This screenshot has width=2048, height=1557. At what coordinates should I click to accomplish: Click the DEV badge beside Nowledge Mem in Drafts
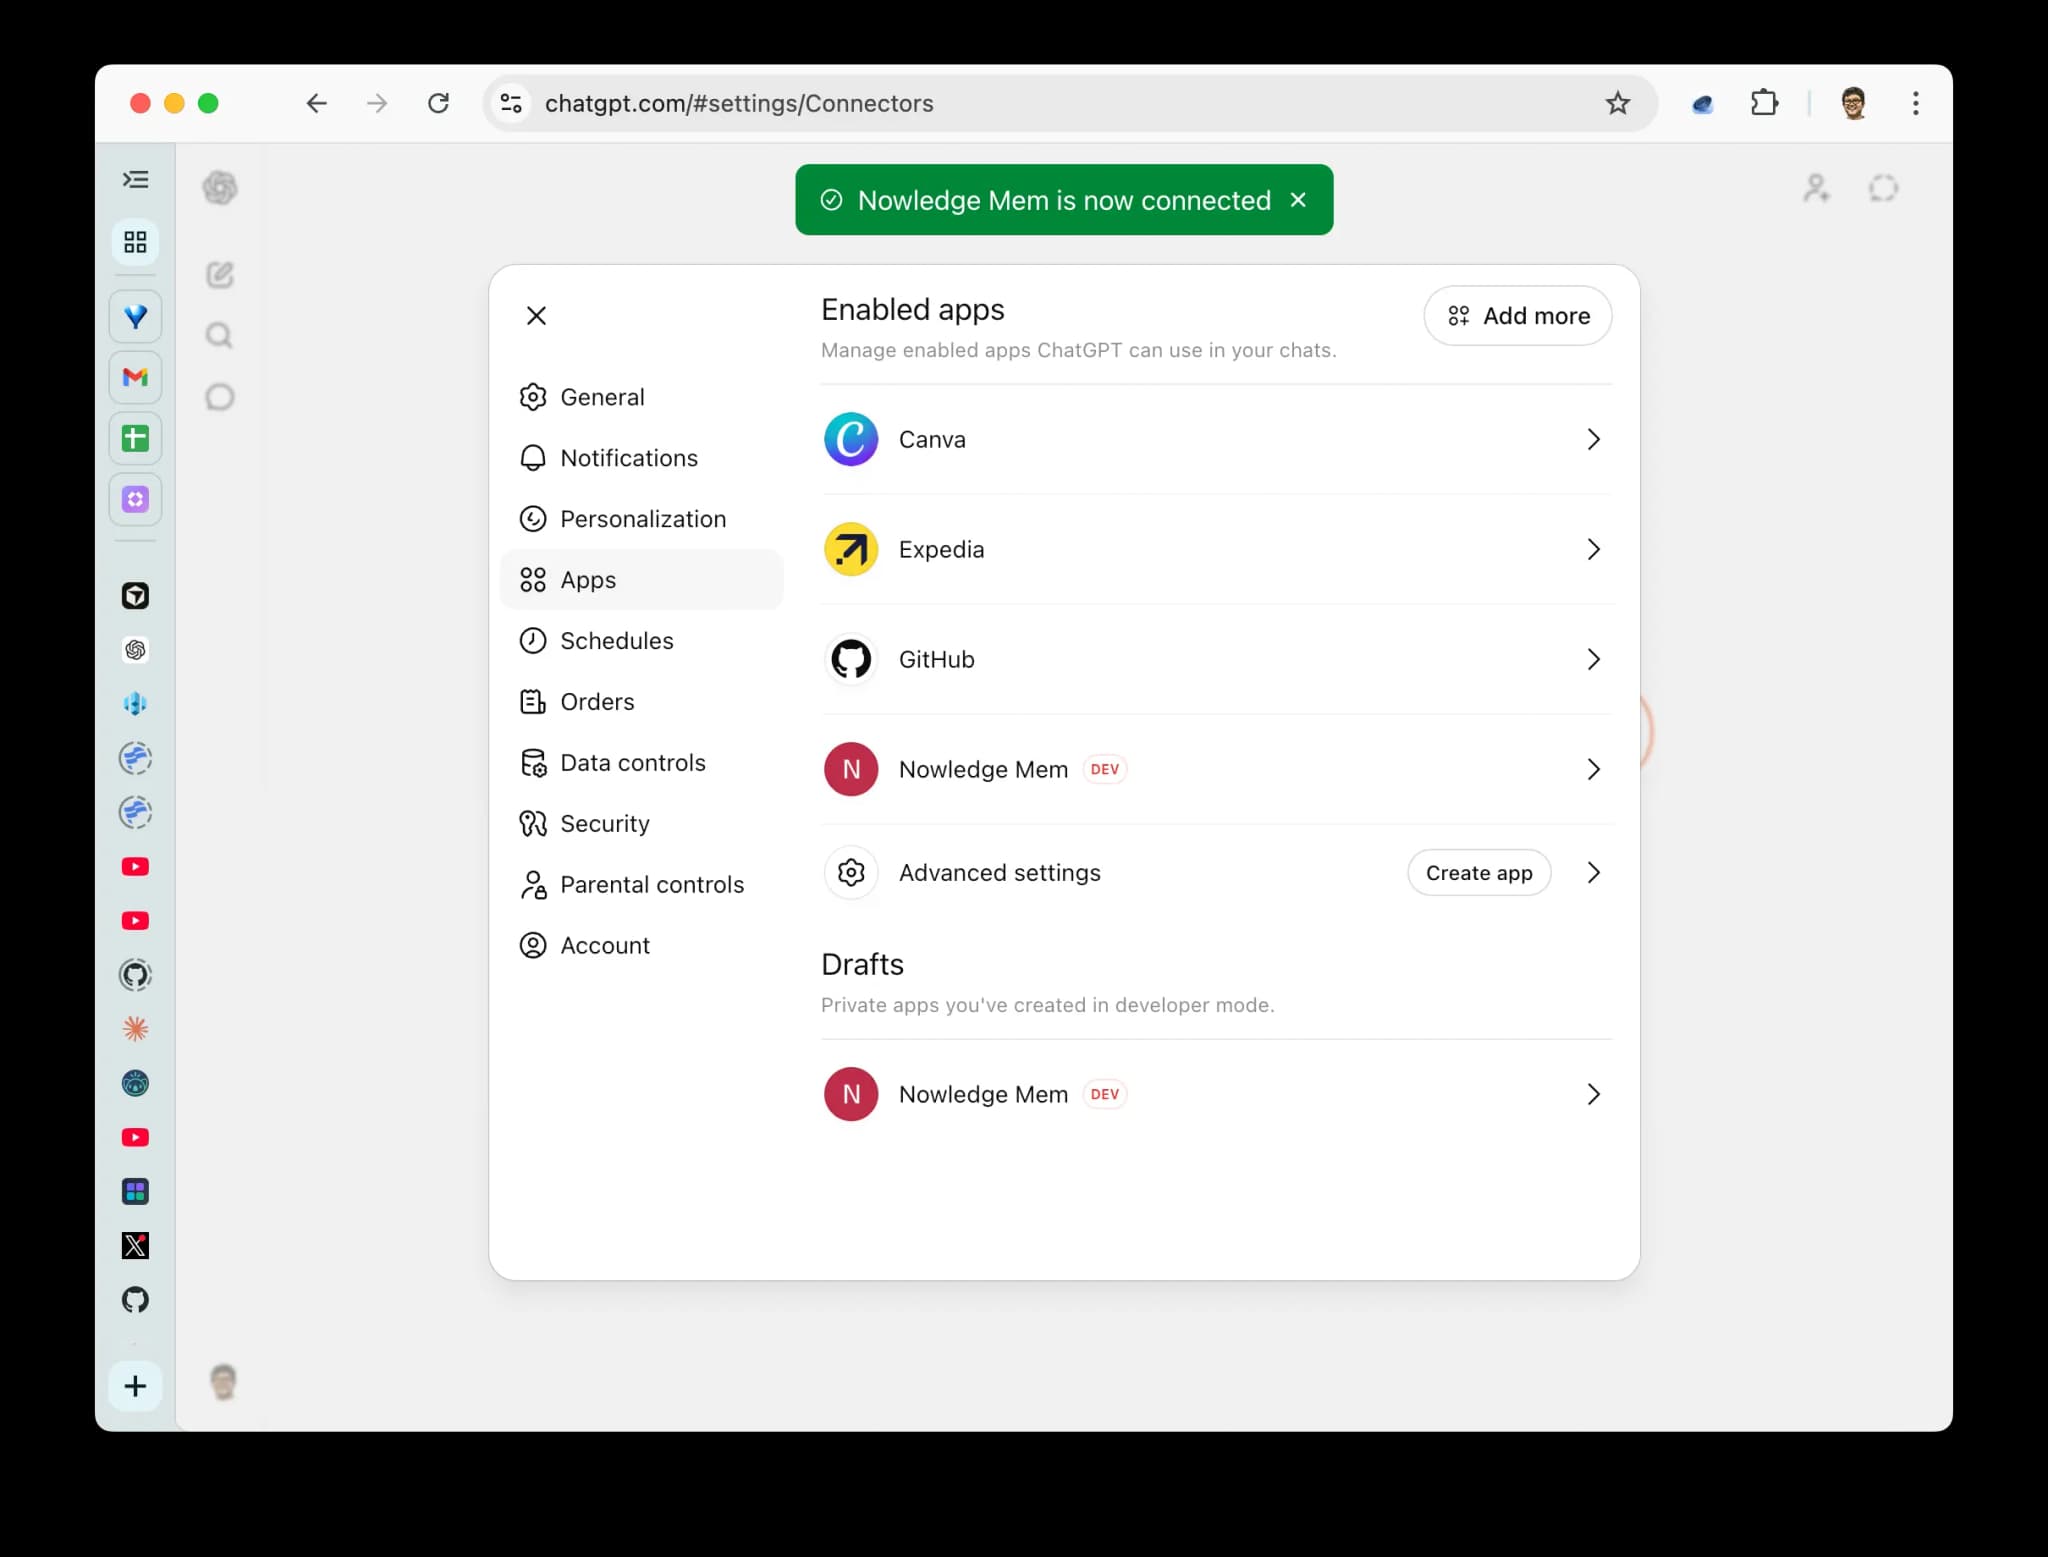point(1105,1094)
